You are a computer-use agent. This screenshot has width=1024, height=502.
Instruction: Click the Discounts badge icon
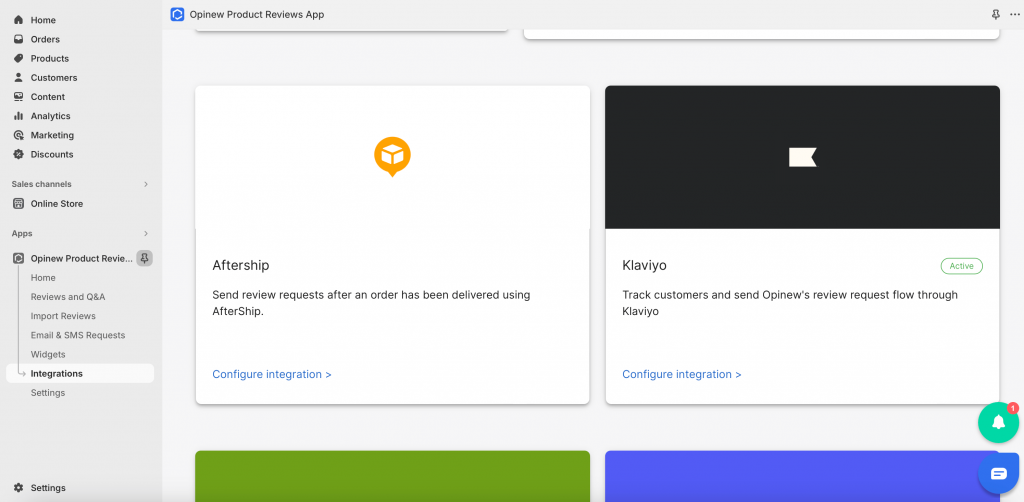[x=18, y=154]
